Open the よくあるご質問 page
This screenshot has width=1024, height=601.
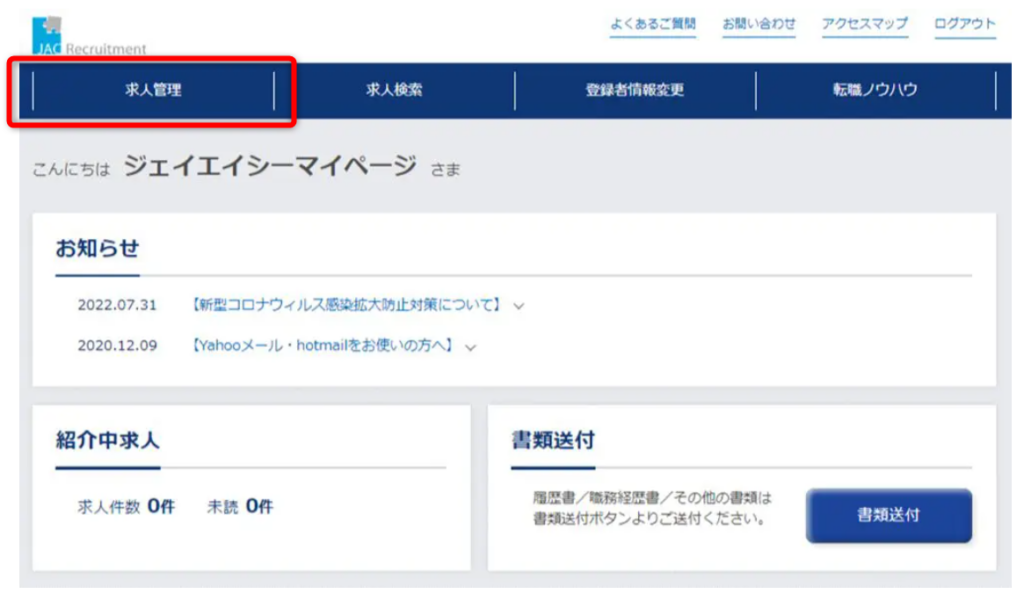coord(654,26)
